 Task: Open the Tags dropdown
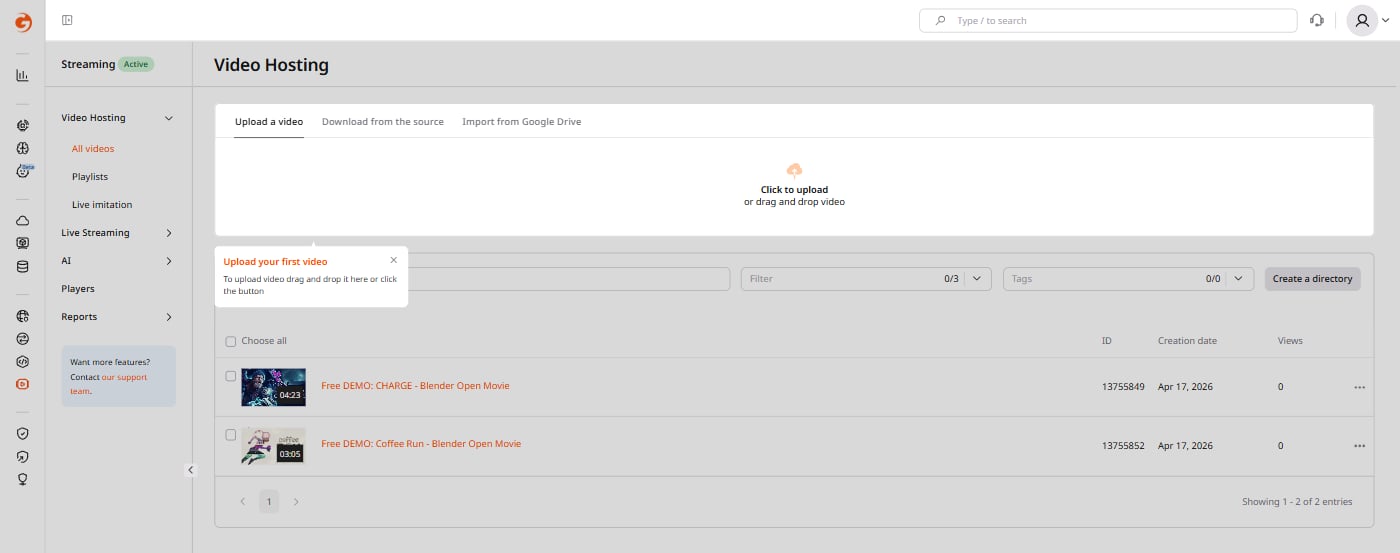point(1128,279)
